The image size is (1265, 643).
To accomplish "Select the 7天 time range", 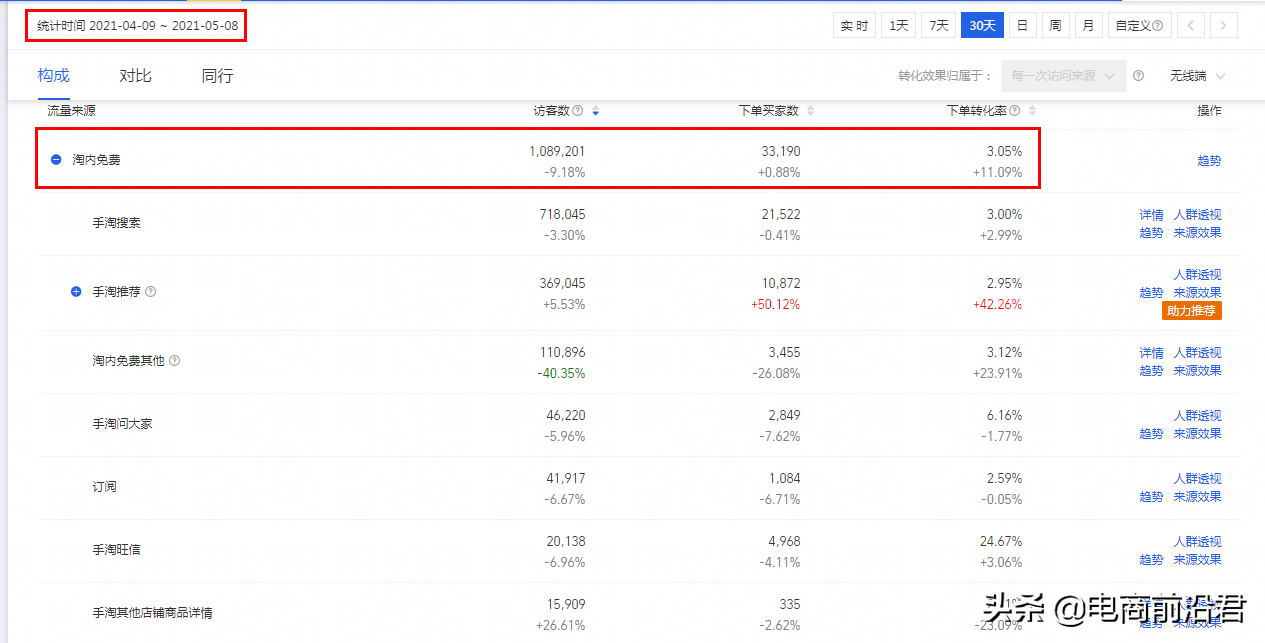I will point(938,26).
